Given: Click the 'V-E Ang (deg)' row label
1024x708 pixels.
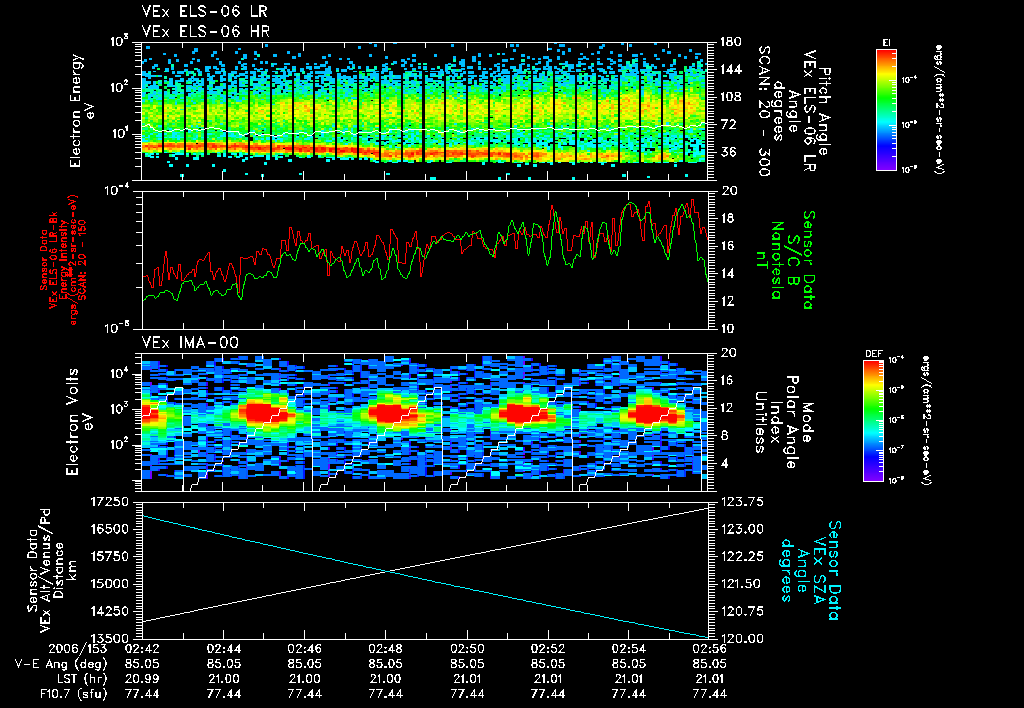Looking at the screenshot, I should [x=61, y=664].
